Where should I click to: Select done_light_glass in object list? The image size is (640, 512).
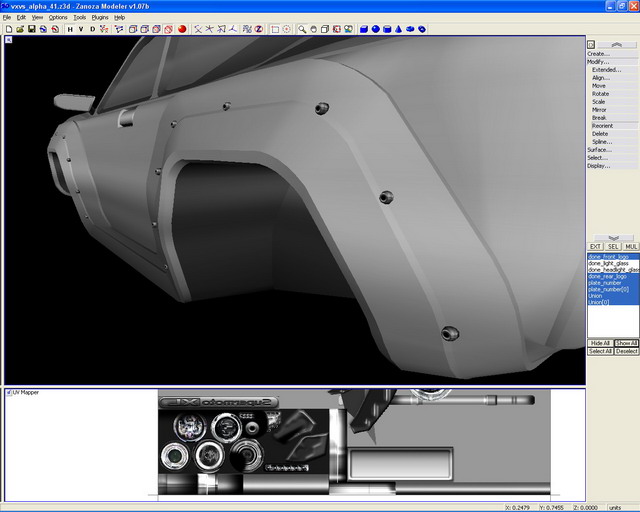(613, 263)
